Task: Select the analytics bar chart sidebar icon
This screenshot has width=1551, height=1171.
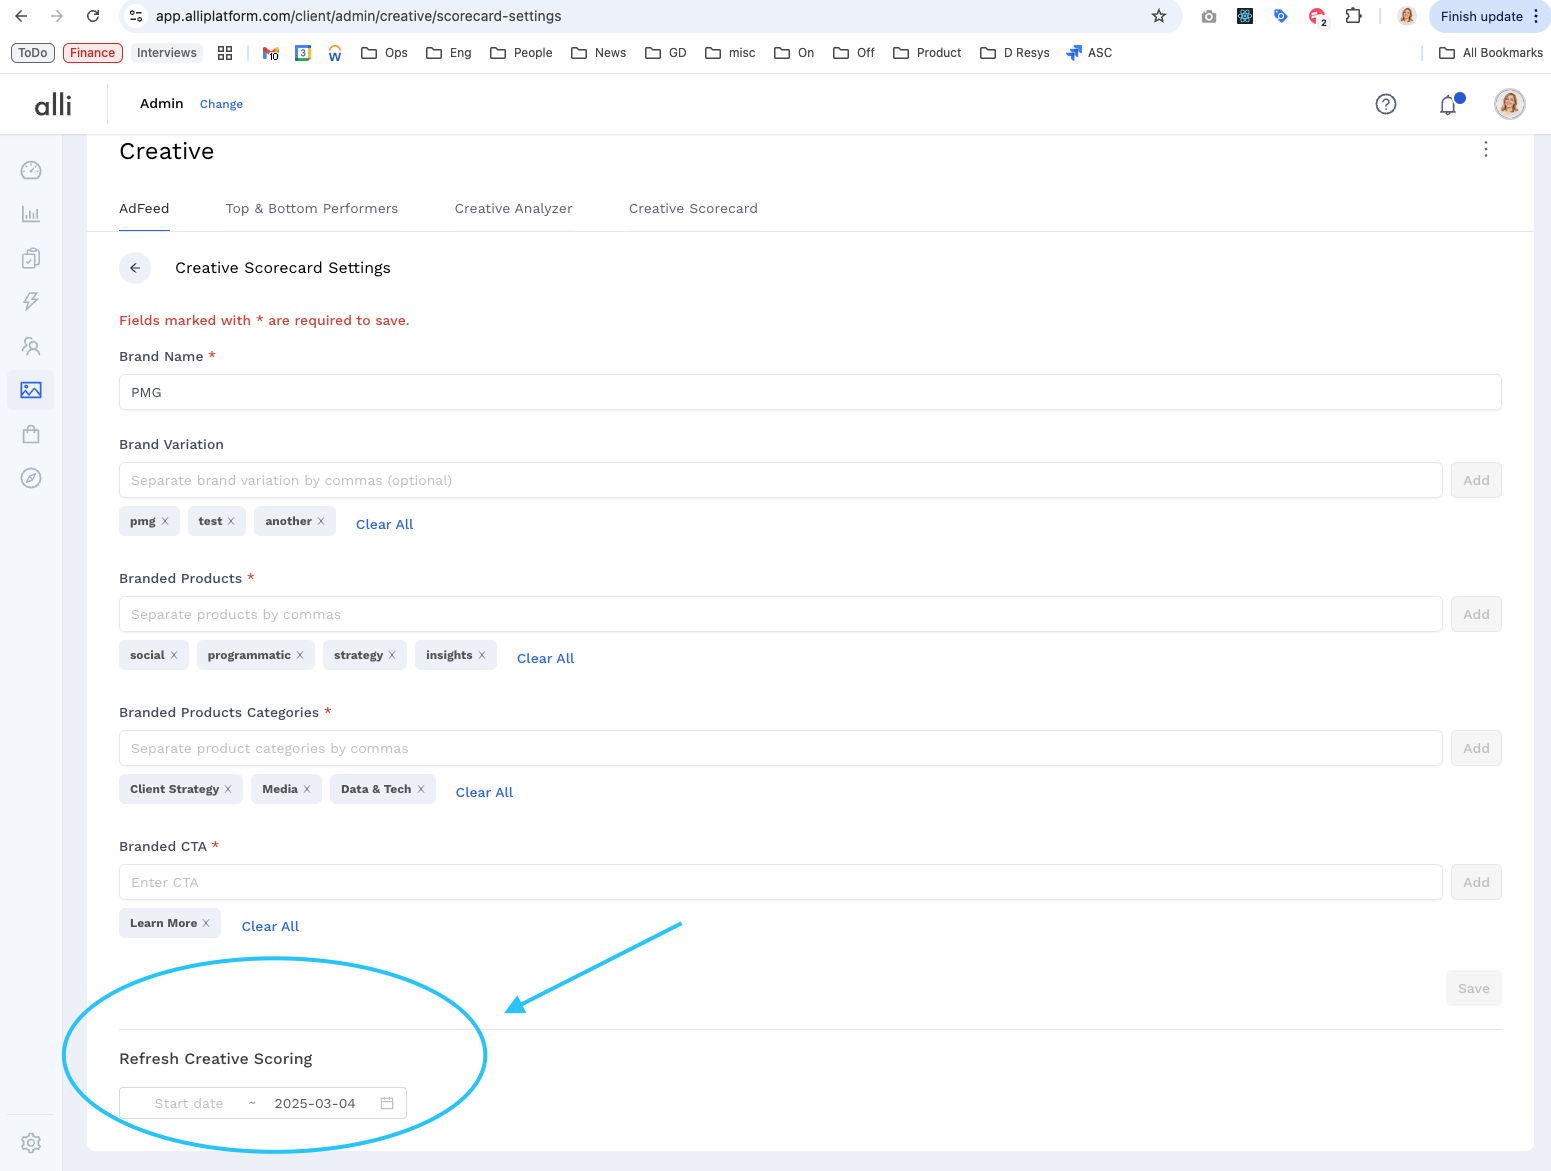Action: pos(31,213)
